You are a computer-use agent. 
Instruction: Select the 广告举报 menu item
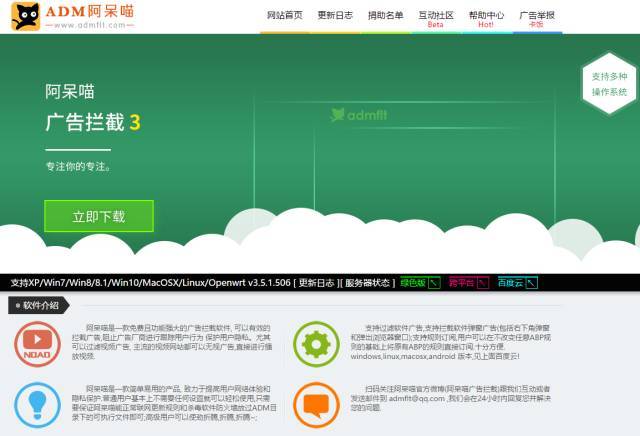(537, 19)
